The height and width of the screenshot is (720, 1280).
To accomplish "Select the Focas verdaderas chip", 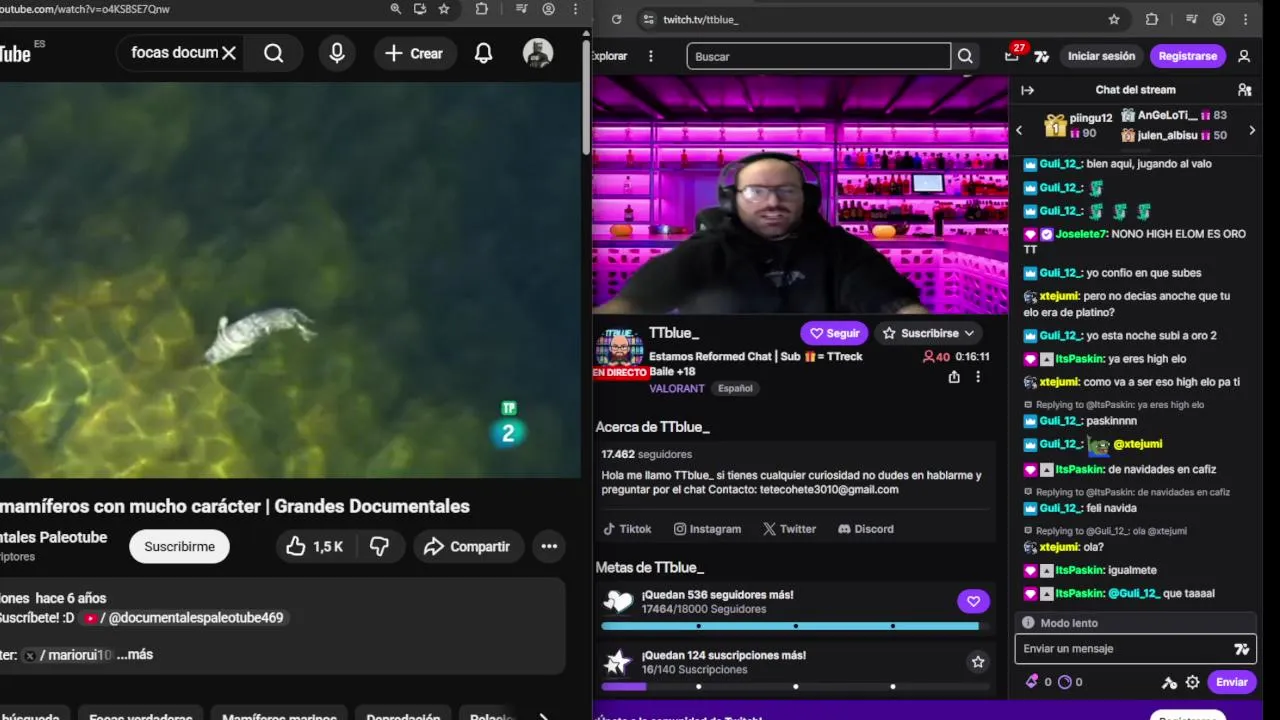I will 141,718.
